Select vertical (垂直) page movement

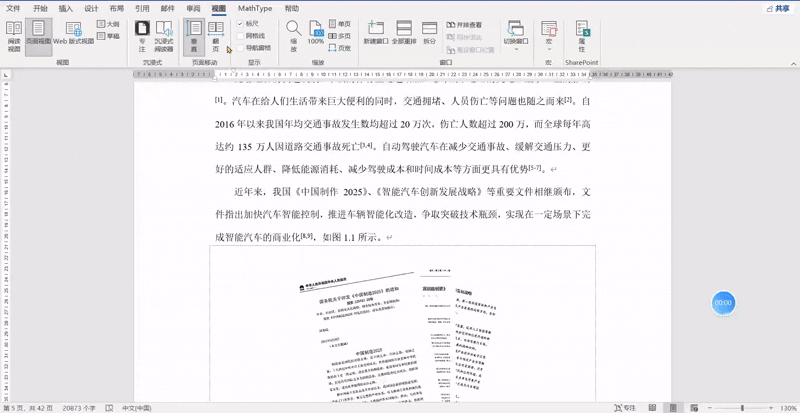(x=194, y=37)
